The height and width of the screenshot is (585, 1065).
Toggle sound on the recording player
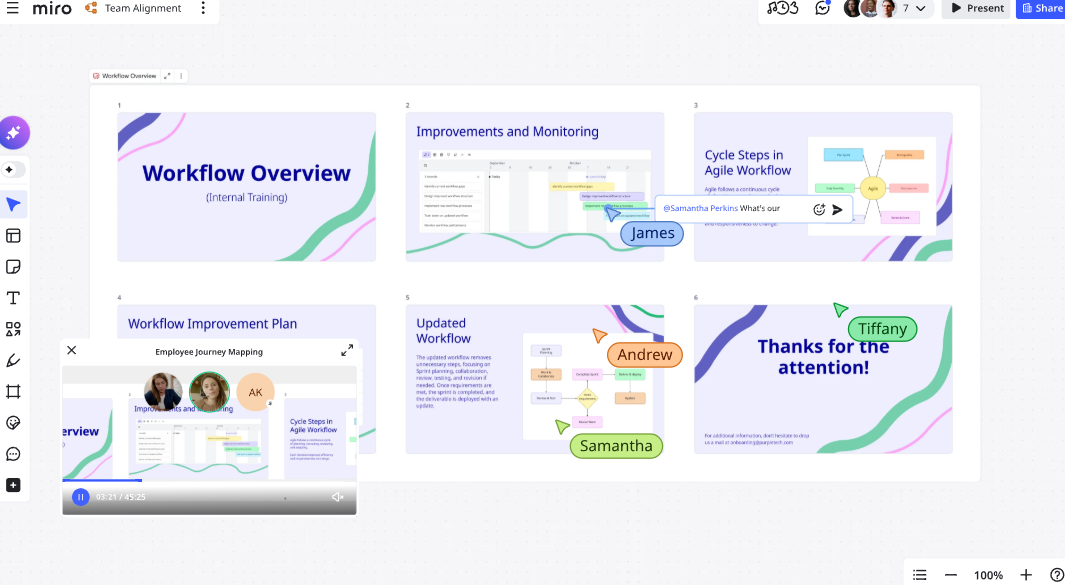click(x=338, y=497)
